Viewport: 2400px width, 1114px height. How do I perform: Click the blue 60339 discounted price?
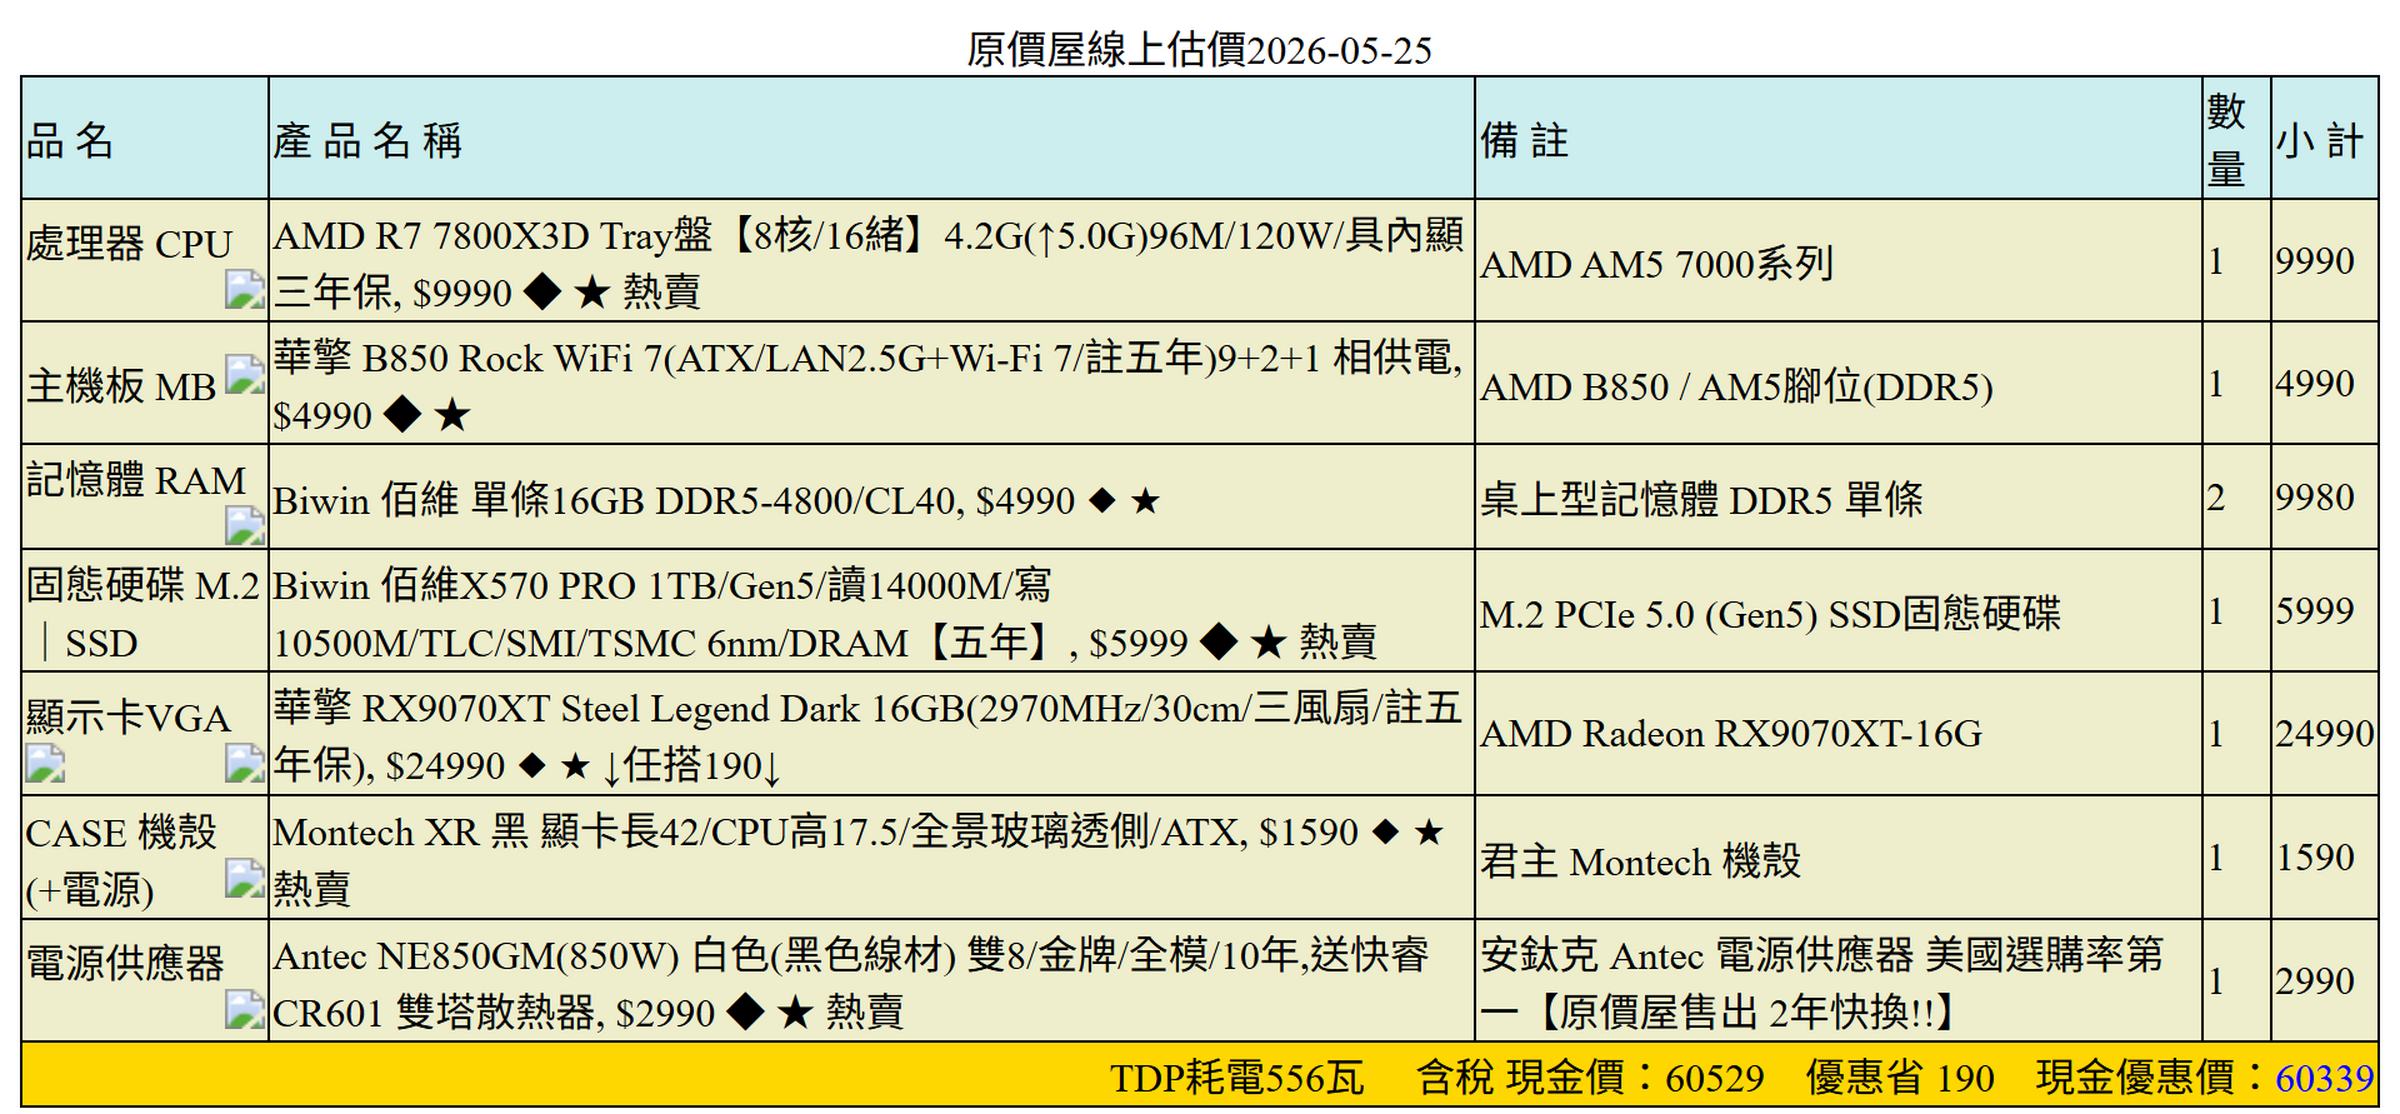click(2325, 1078)
